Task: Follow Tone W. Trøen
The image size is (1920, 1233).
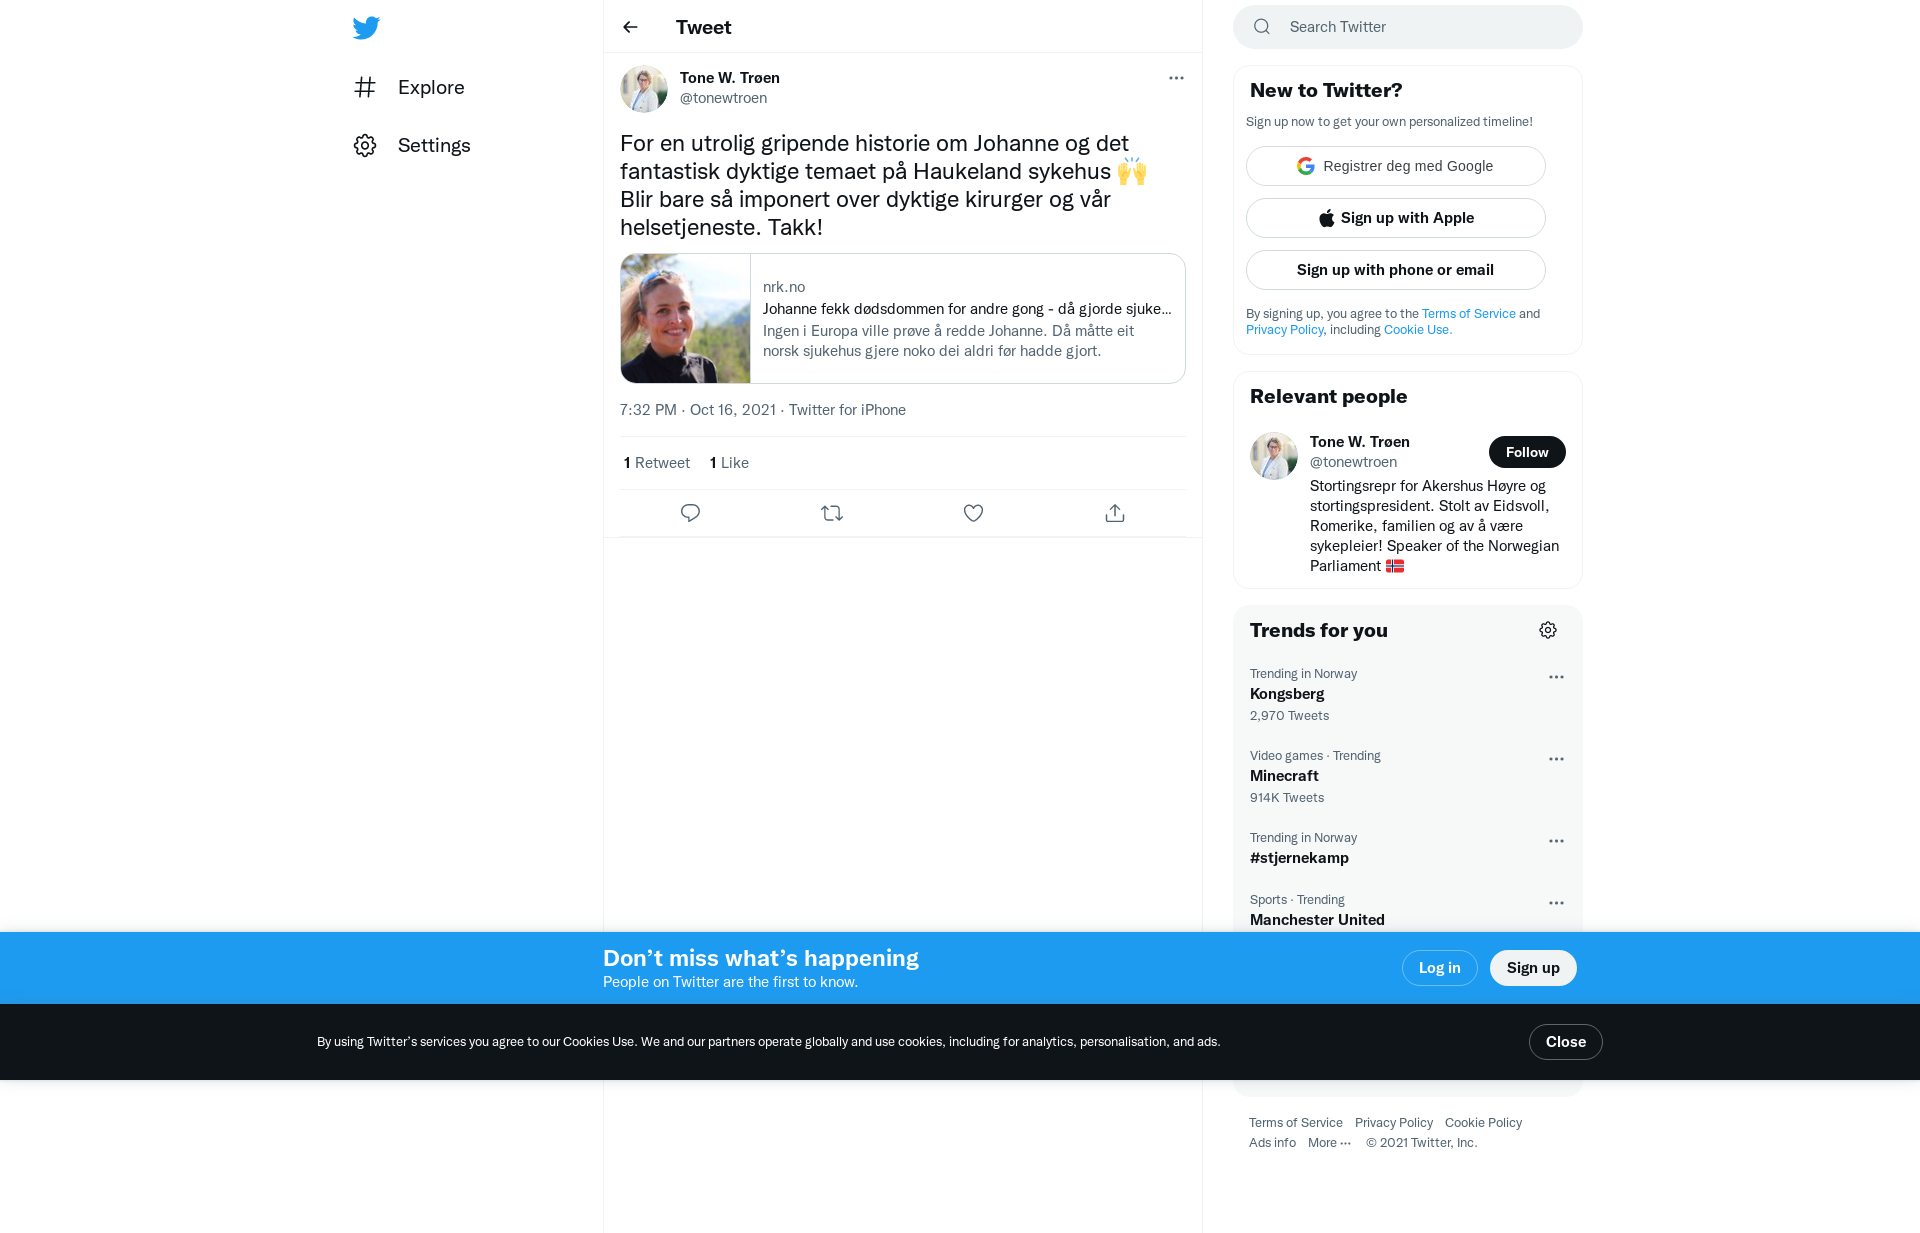Action: click(1527, 452)
